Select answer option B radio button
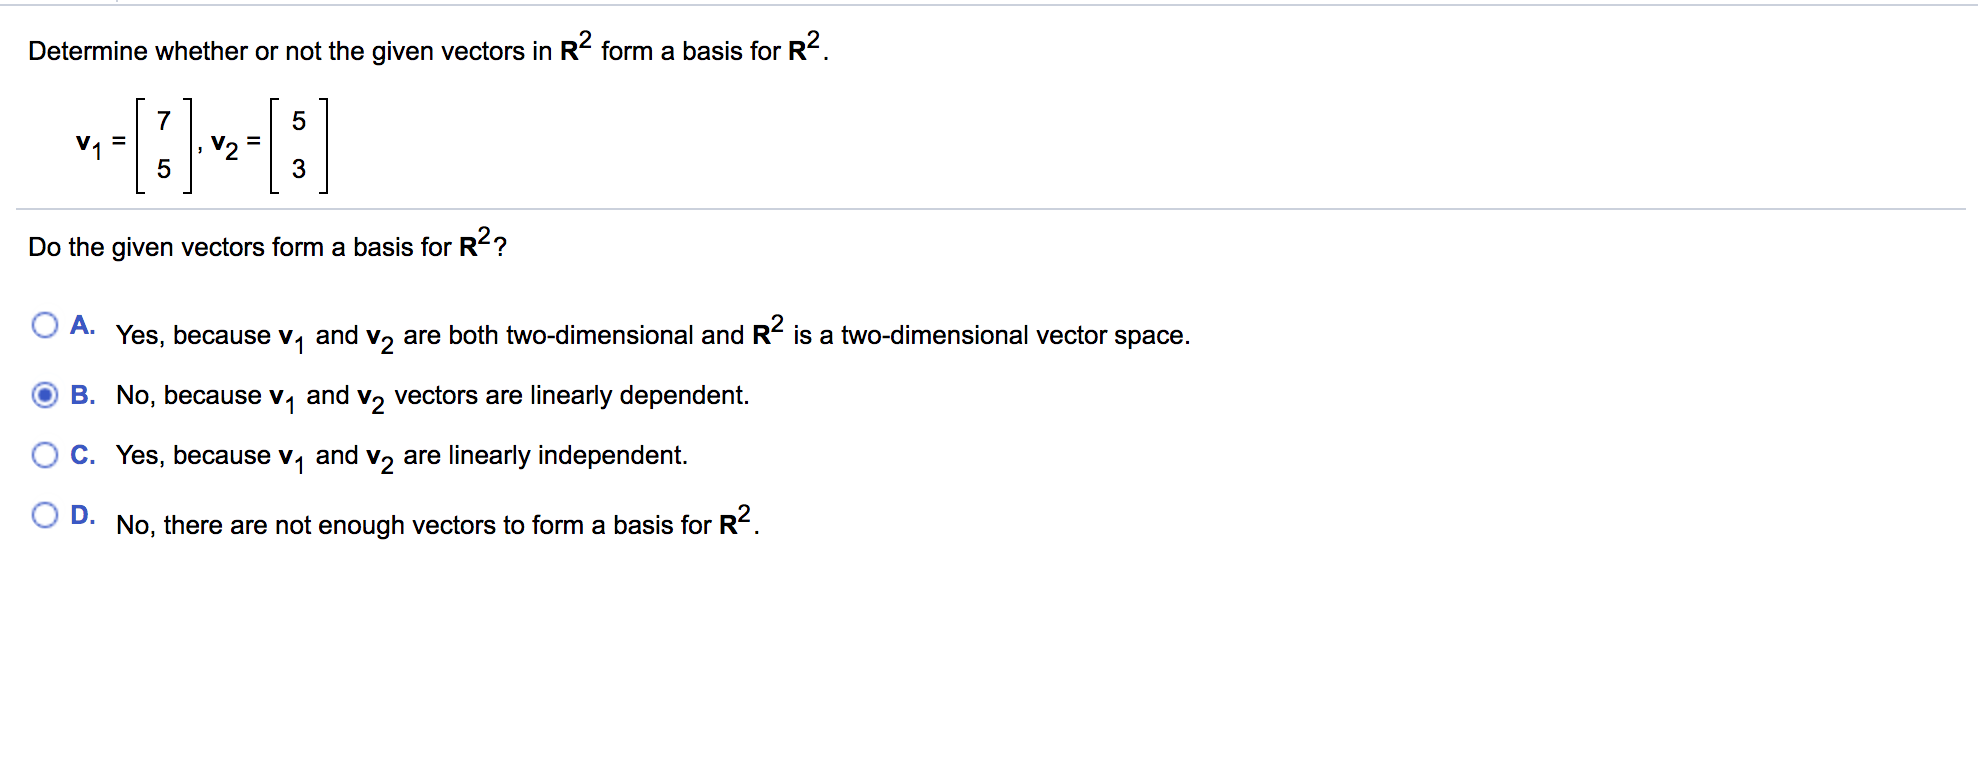The width and height of the screenshot is (1978, 762). (44, 395)
